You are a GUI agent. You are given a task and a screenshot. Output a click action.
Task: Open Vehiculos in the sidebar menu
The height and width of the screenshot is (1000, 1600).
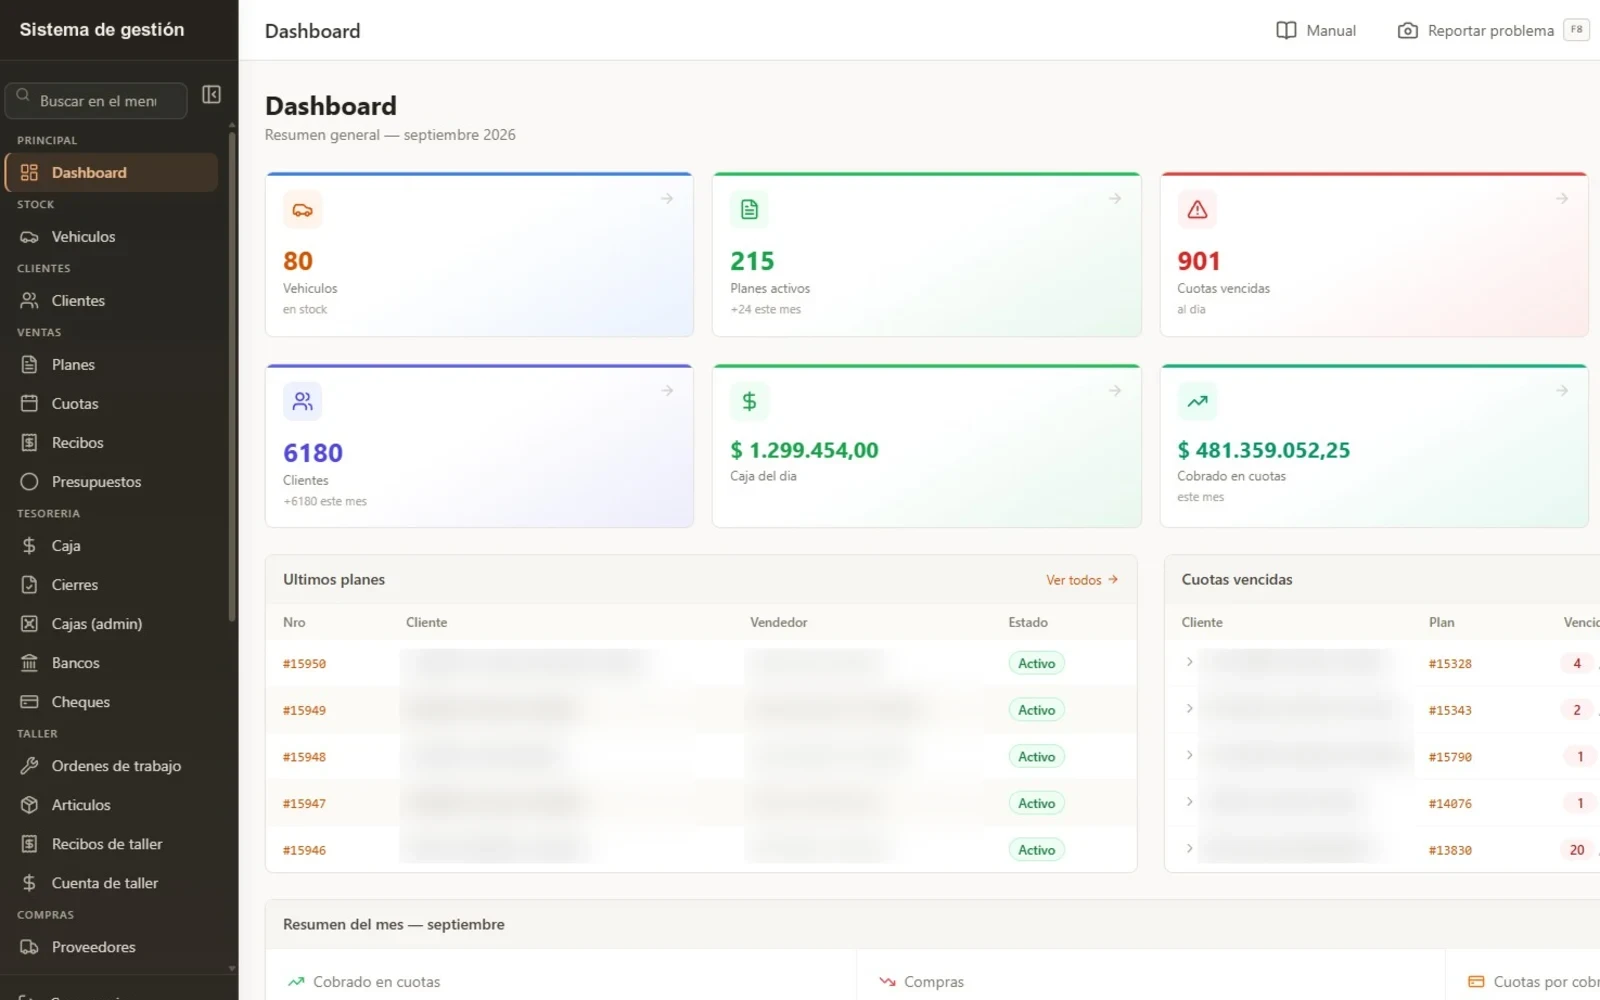point(111,237)
